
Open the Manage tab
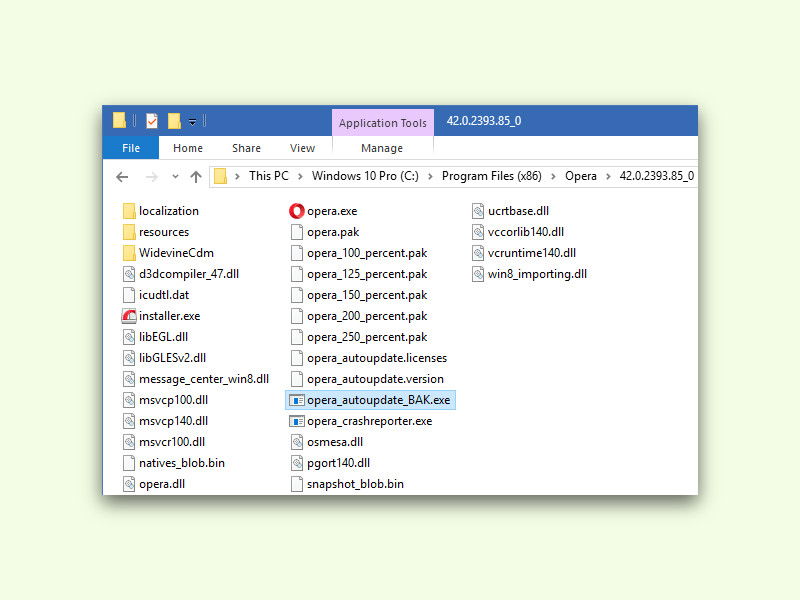tap(382, 148)
